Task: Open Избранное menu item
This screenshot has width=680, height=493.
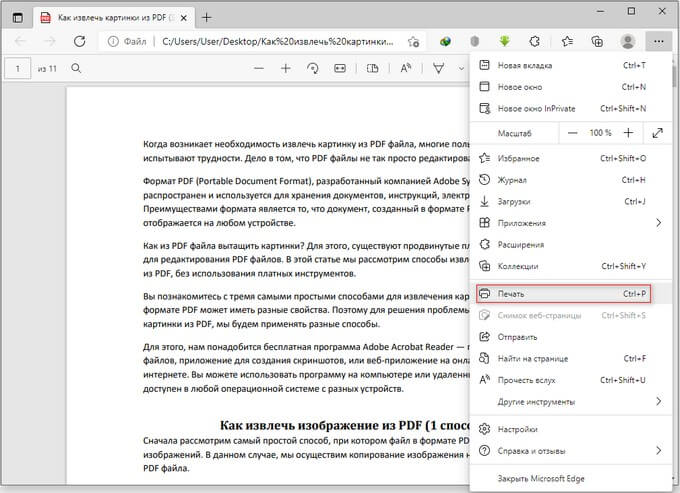Action: click(571, 158)
